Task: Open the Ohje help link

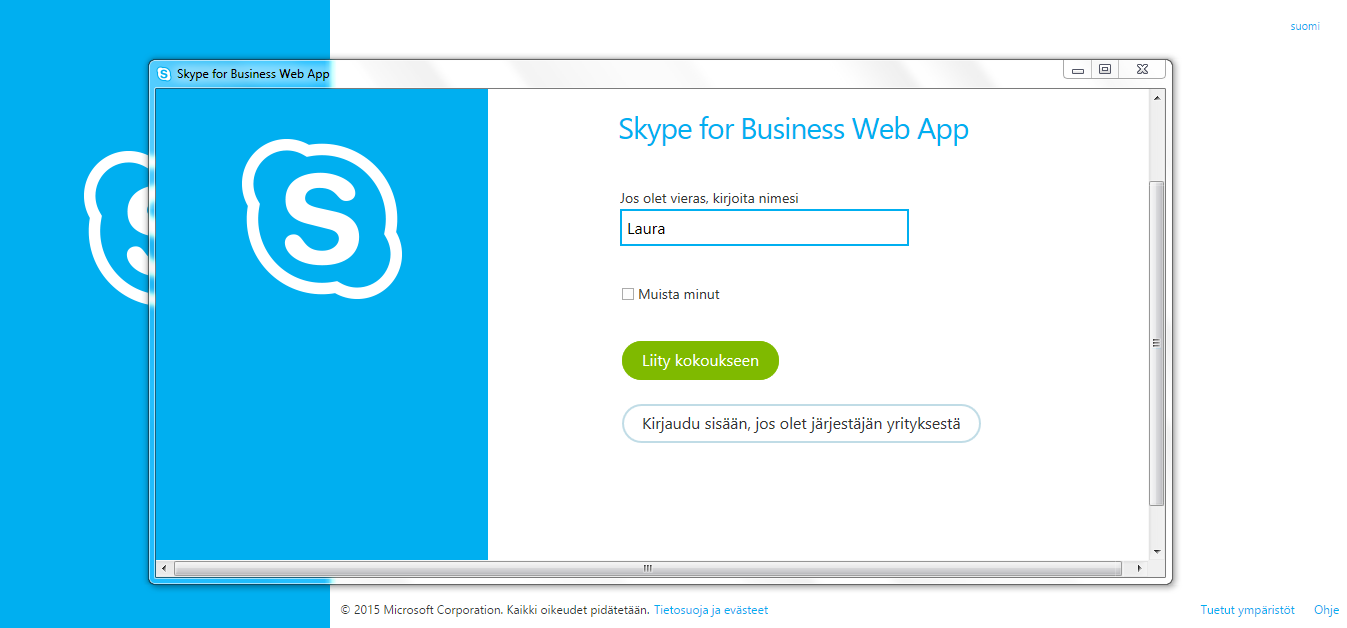Action: [x=1326, y=610]
